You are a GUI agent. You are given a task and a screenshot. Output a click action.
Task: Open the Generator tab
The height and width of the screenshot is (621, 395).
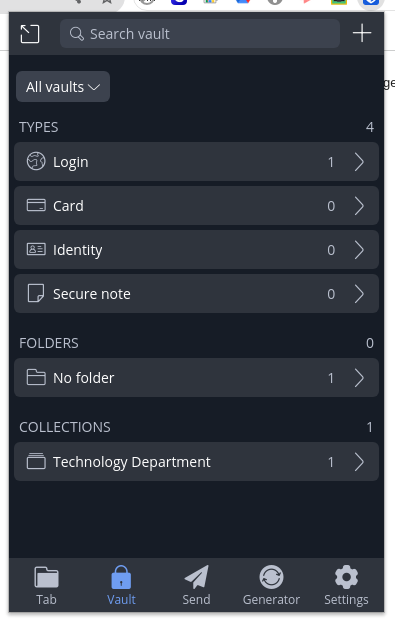pos(271,585)
